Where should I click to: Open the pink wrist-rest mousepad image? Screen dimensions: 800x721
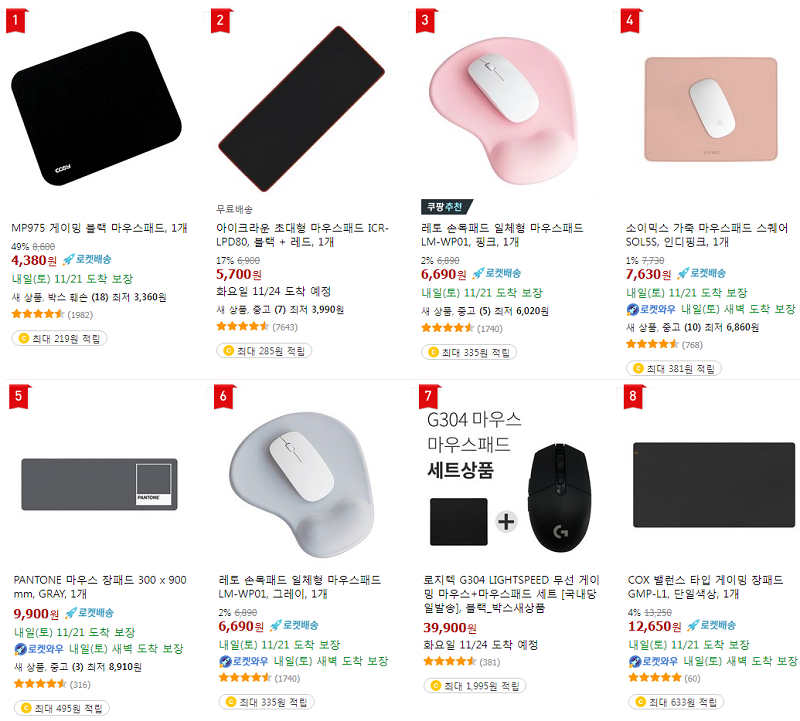click(x=504, y=110)
